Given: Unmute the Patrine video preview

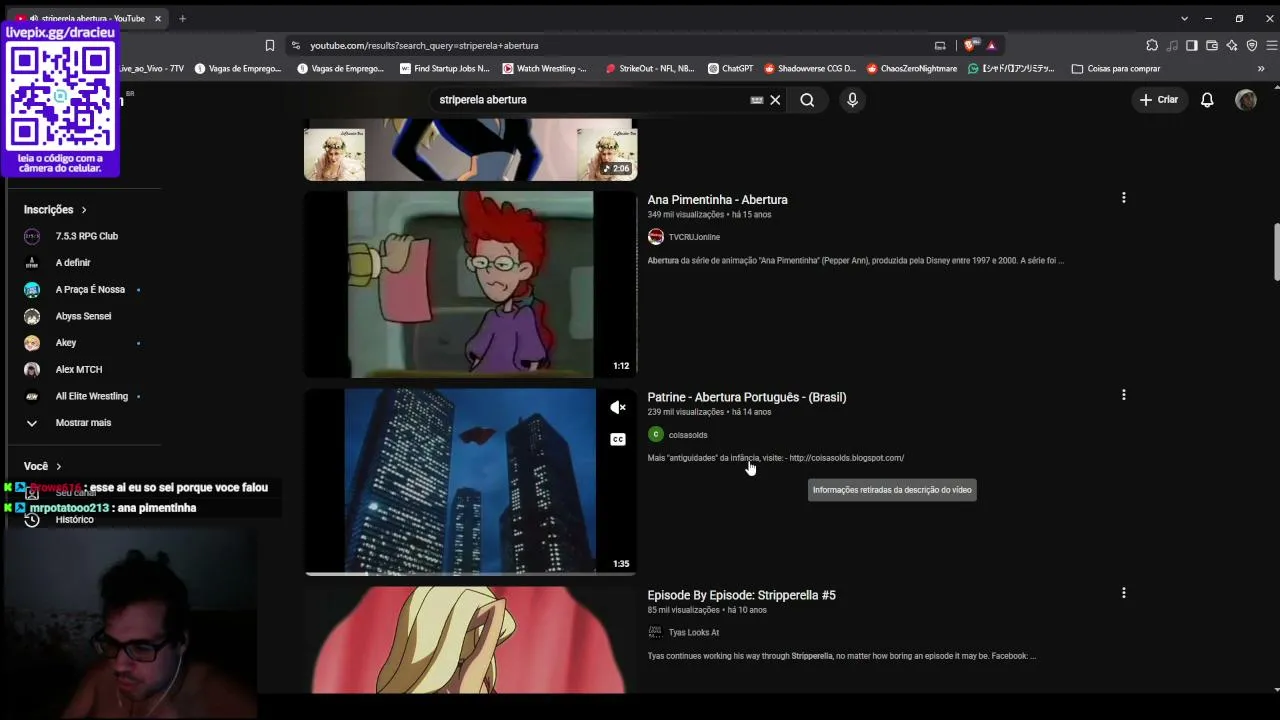Looking at the screenshot, I should 618,407.
